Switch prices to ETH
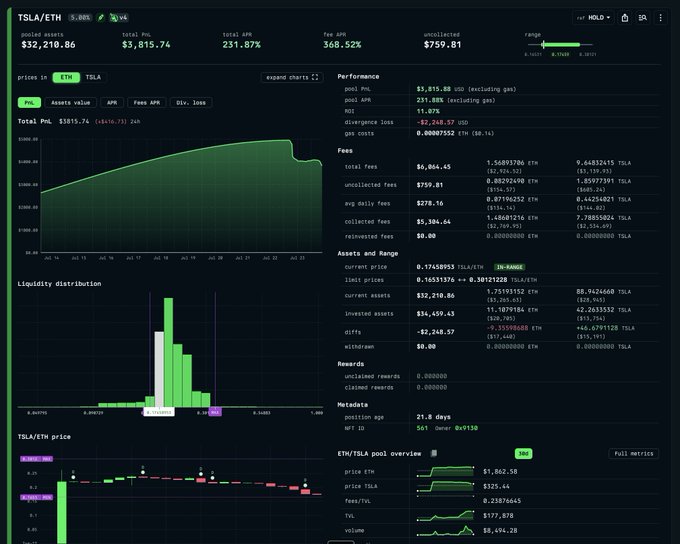The height and width of the screenshot is (544, 680). (x=66, y=77)
